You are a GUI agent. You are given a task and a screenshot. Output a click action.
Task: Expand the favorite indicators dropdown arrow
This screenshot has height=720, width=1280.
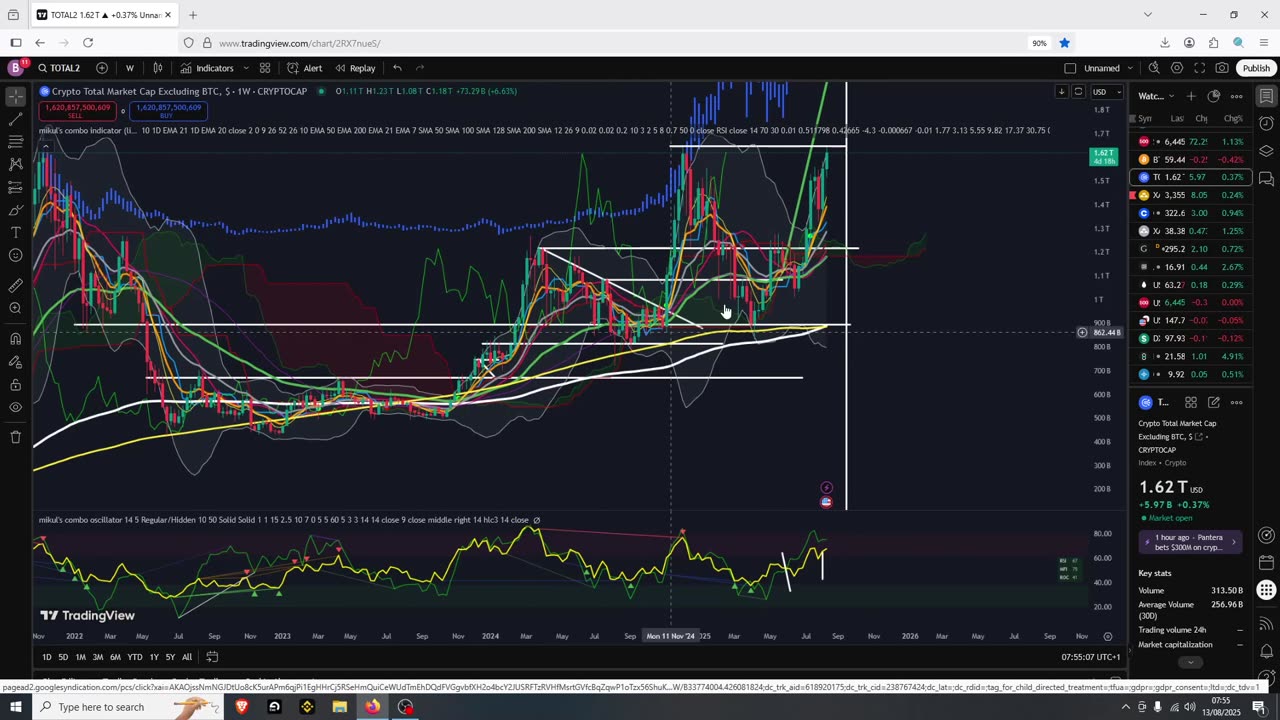click(246, 68)
